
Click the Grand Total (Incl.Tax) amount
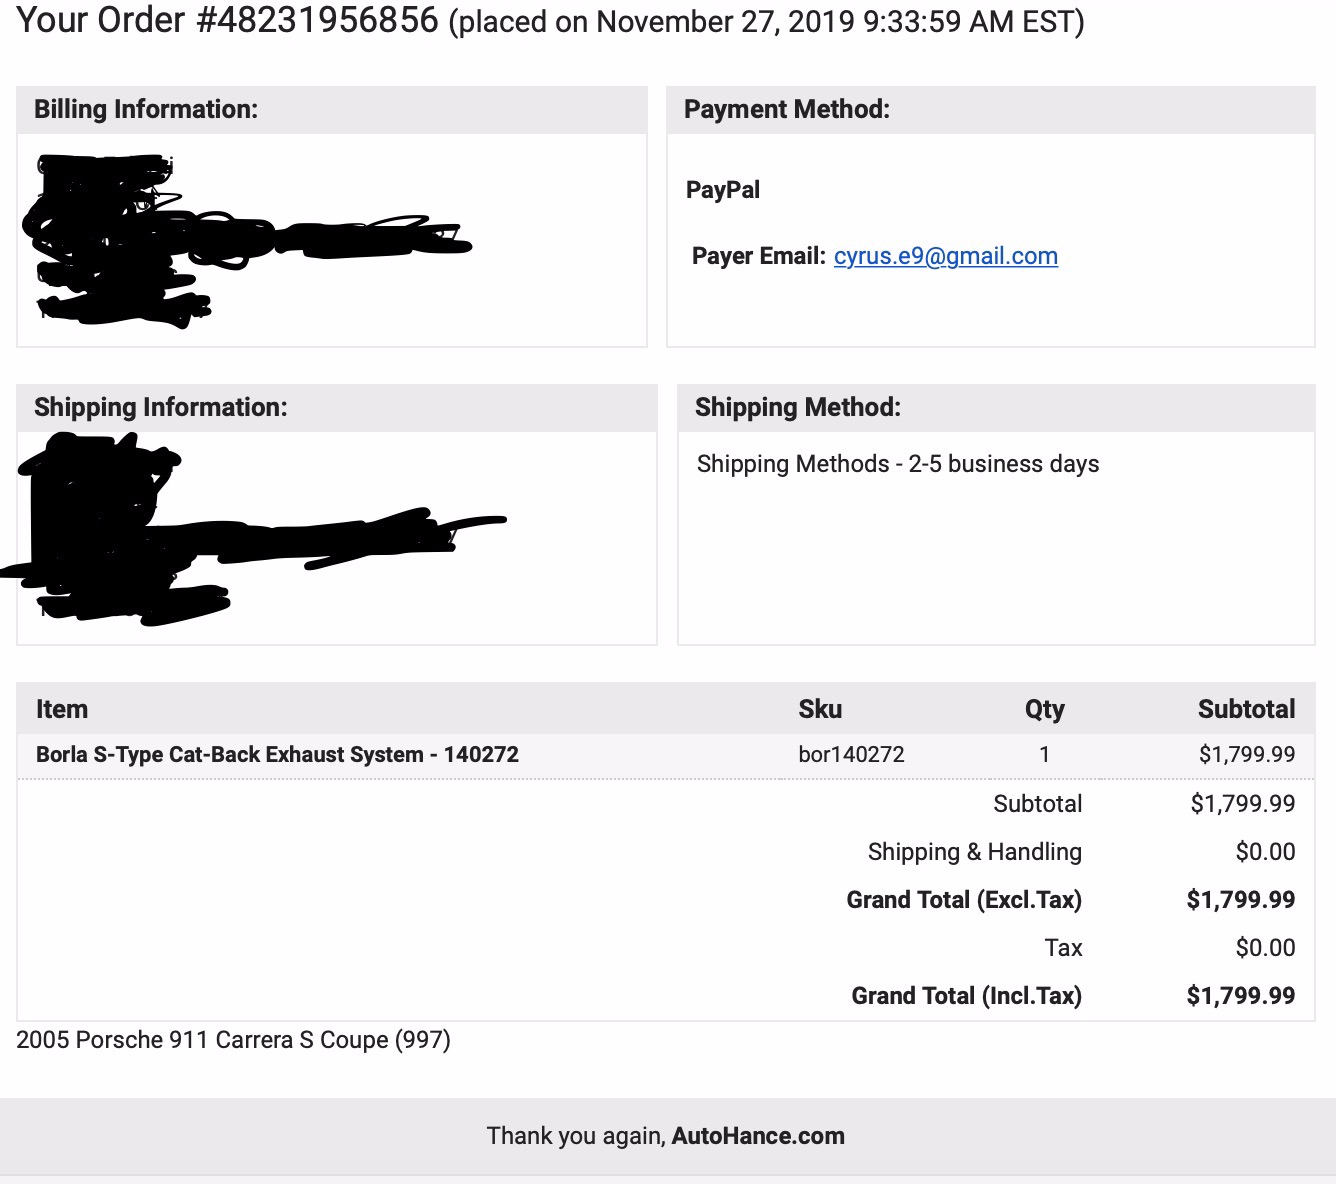(1241, 996)
